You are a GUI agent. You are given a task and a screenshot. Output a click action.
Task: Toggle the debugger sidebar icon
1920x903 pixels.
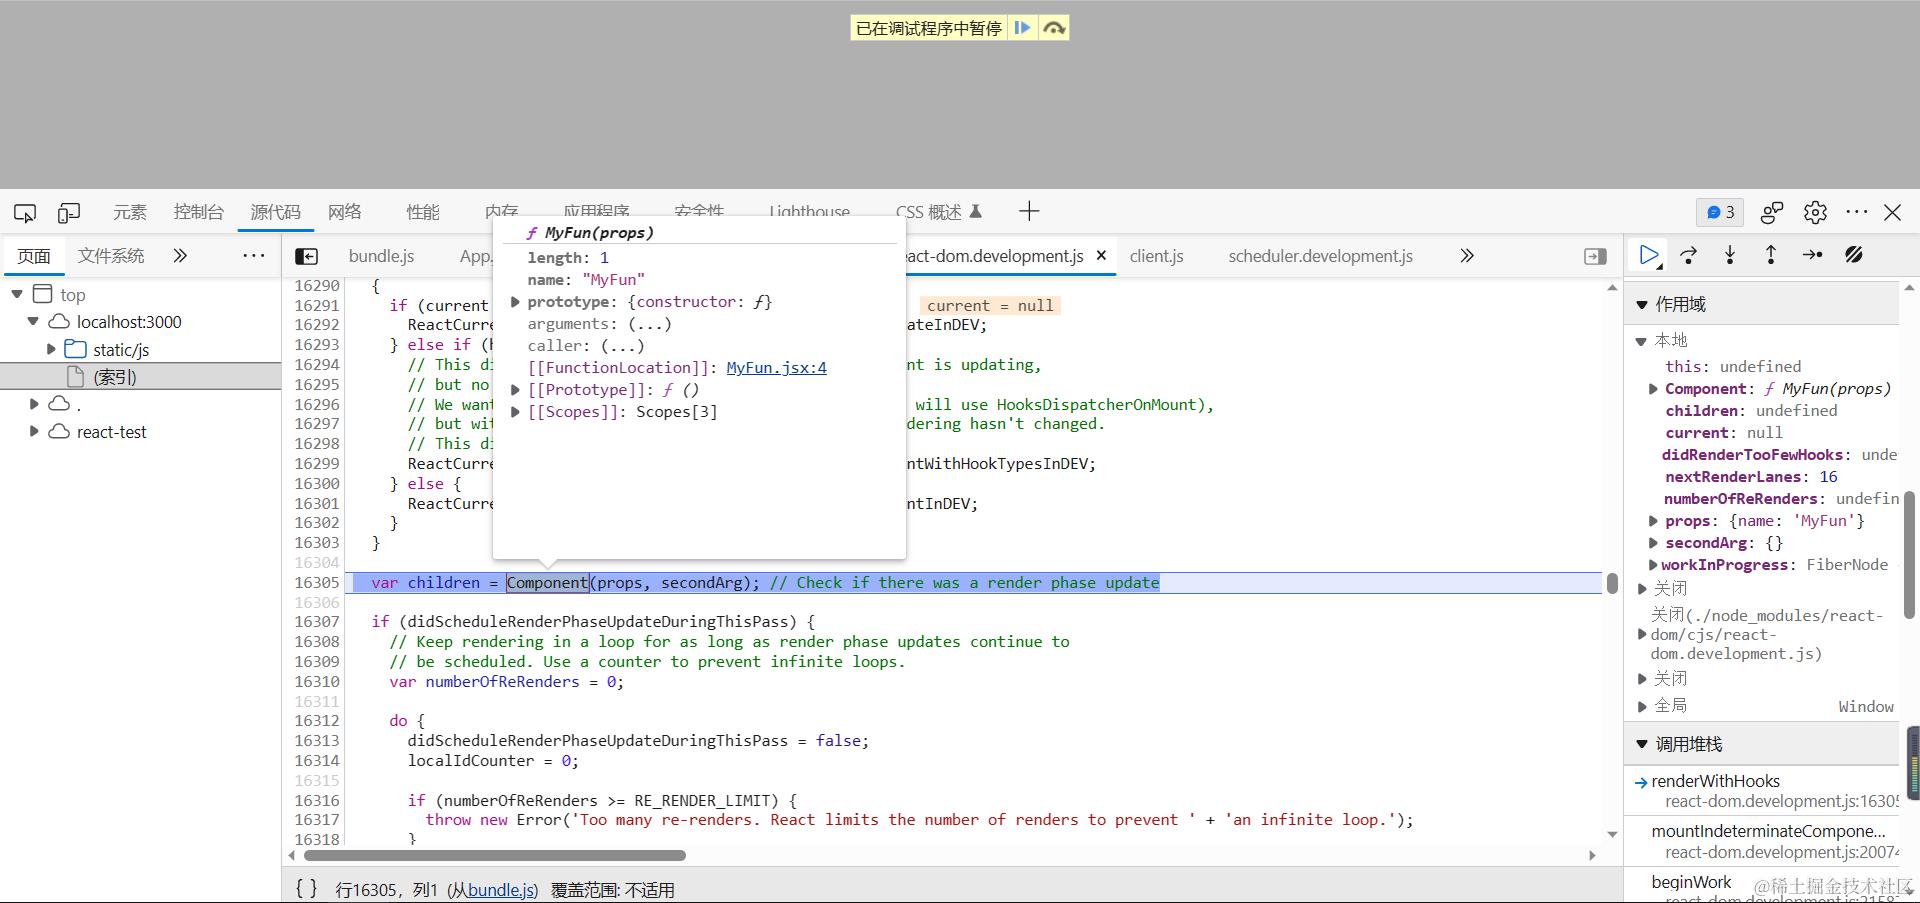[x=1595, y=257]
